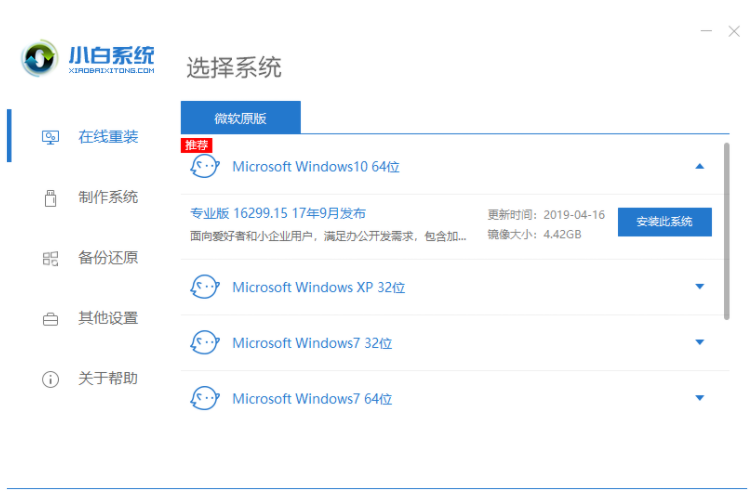Click the 制作系统 USB drive icon
Image resolution: width=751 pixels, height=491 pixels.
point(50,198)
